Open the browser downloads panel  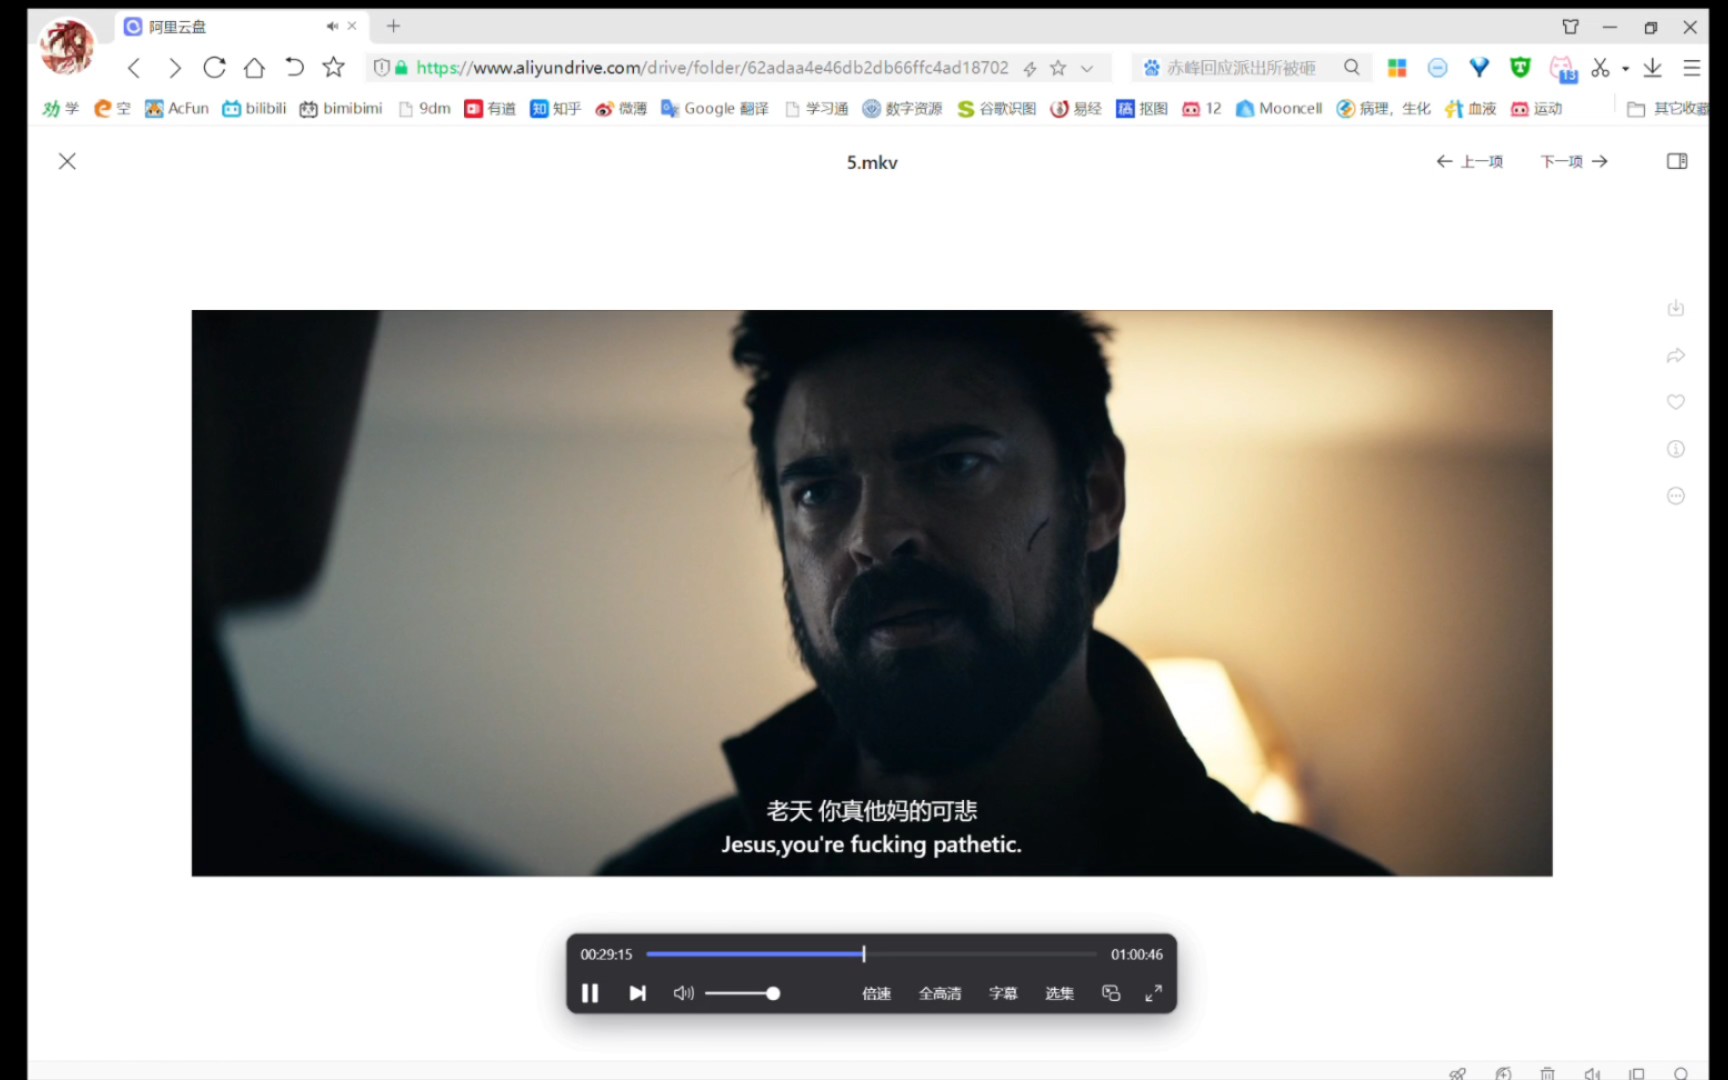coord(1652,67)
